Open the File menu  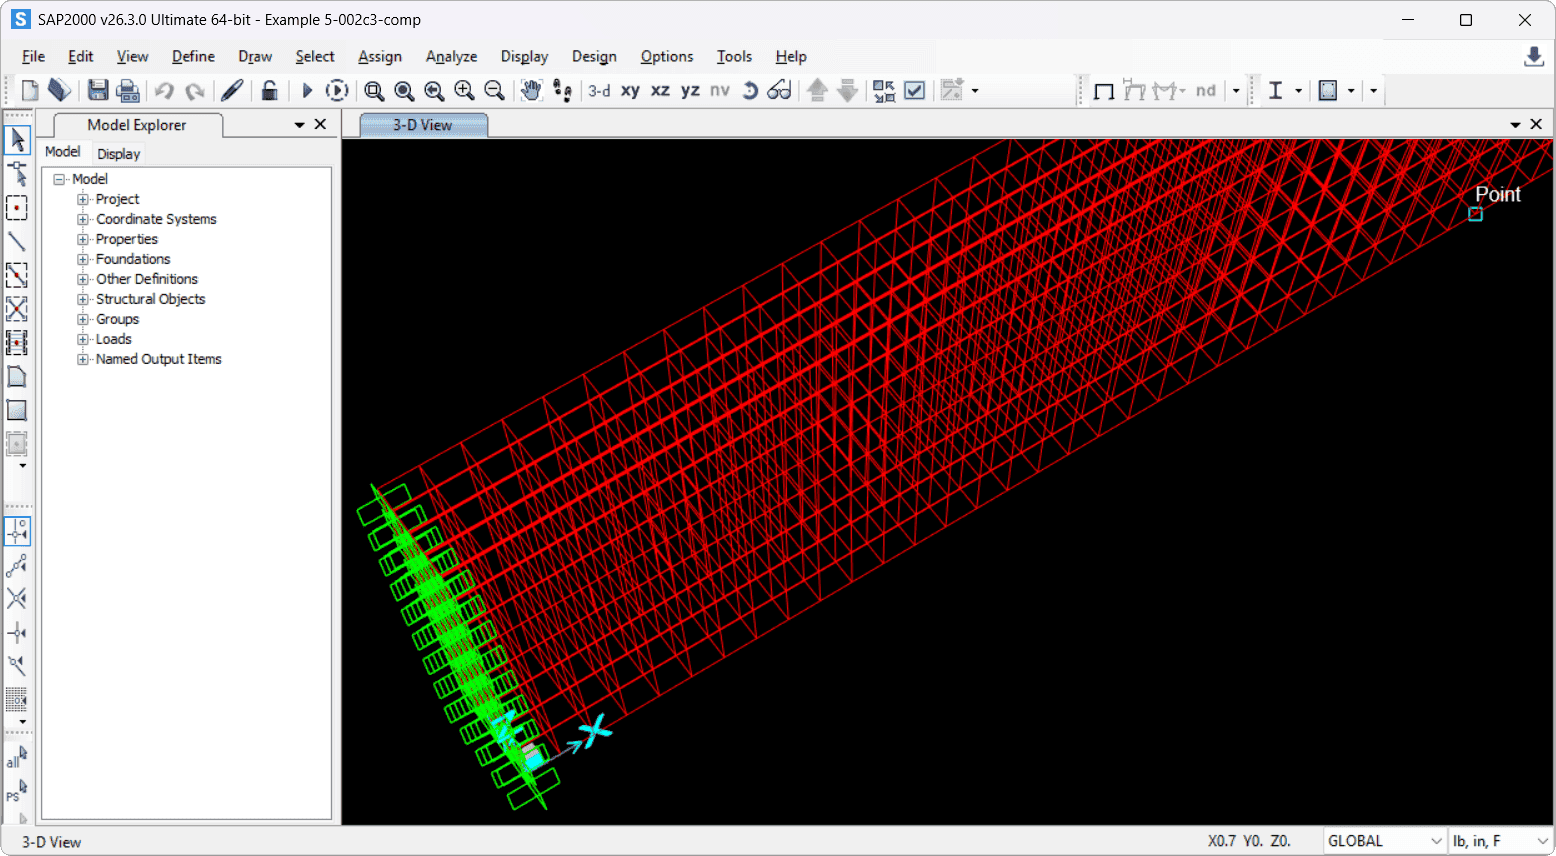pyautogui.click(x=33, y=57)
